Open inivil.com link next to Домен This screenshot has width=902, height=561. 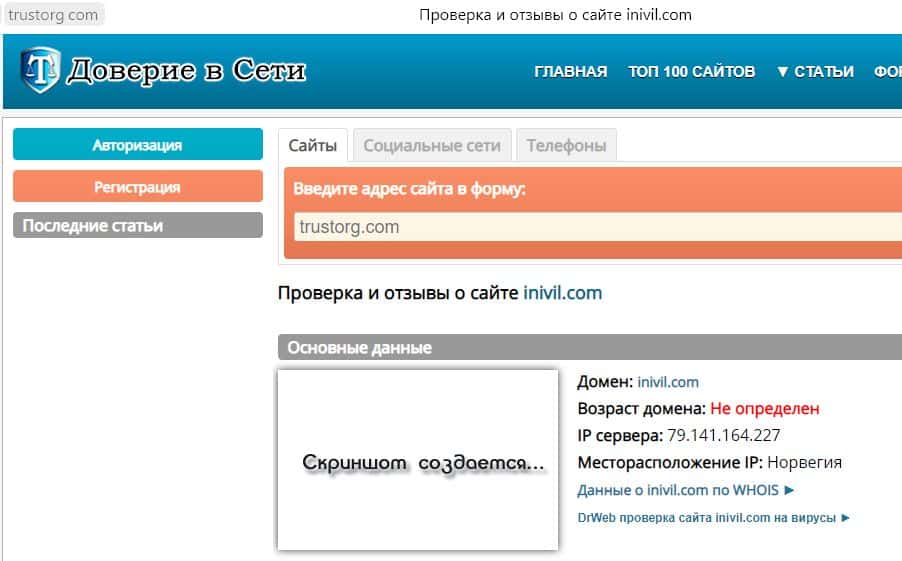pyautogui.click(x=668, y=382)
